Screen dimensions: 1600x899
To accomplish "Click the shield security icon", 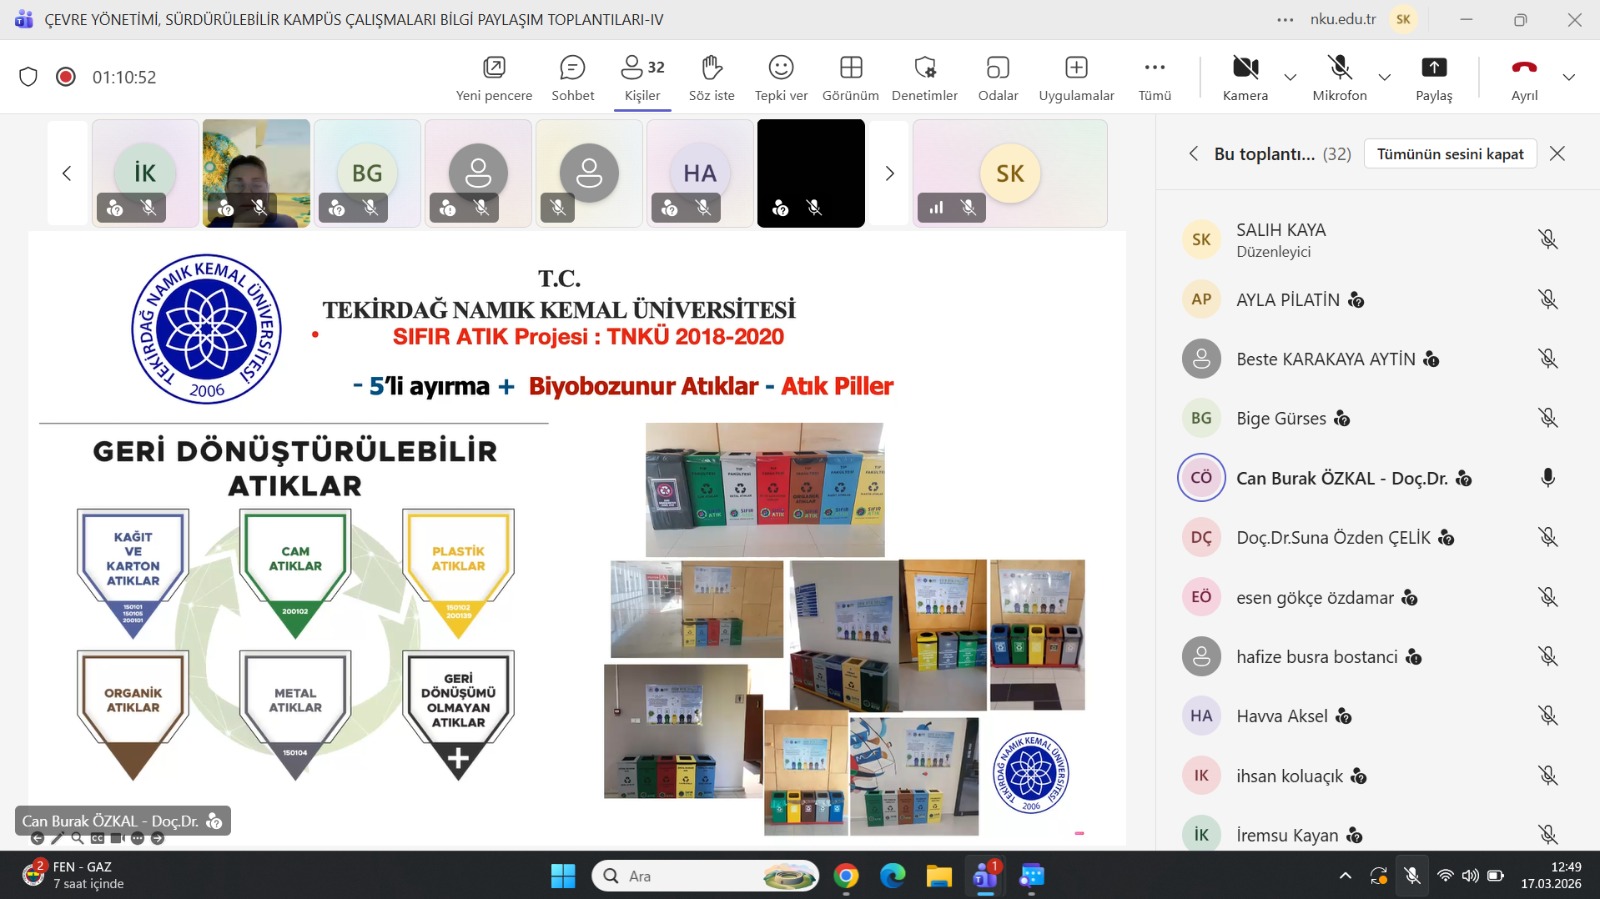I will pyautogui.click(x=28, y=77).
